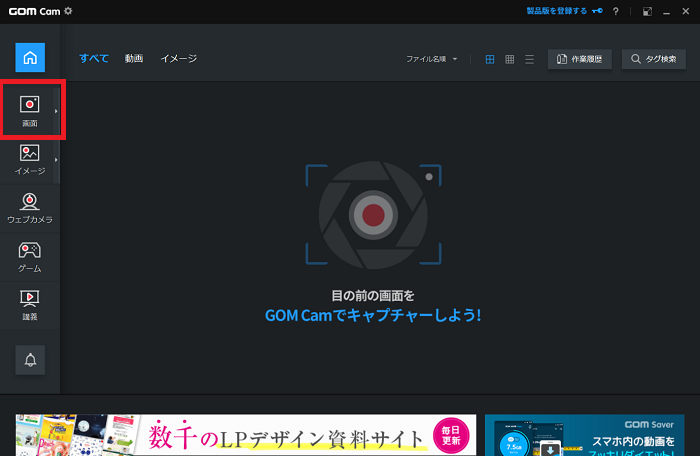The image size is (700, 456).
Task: Select the 画面 screen recording mode
Action: click(29, 111)
